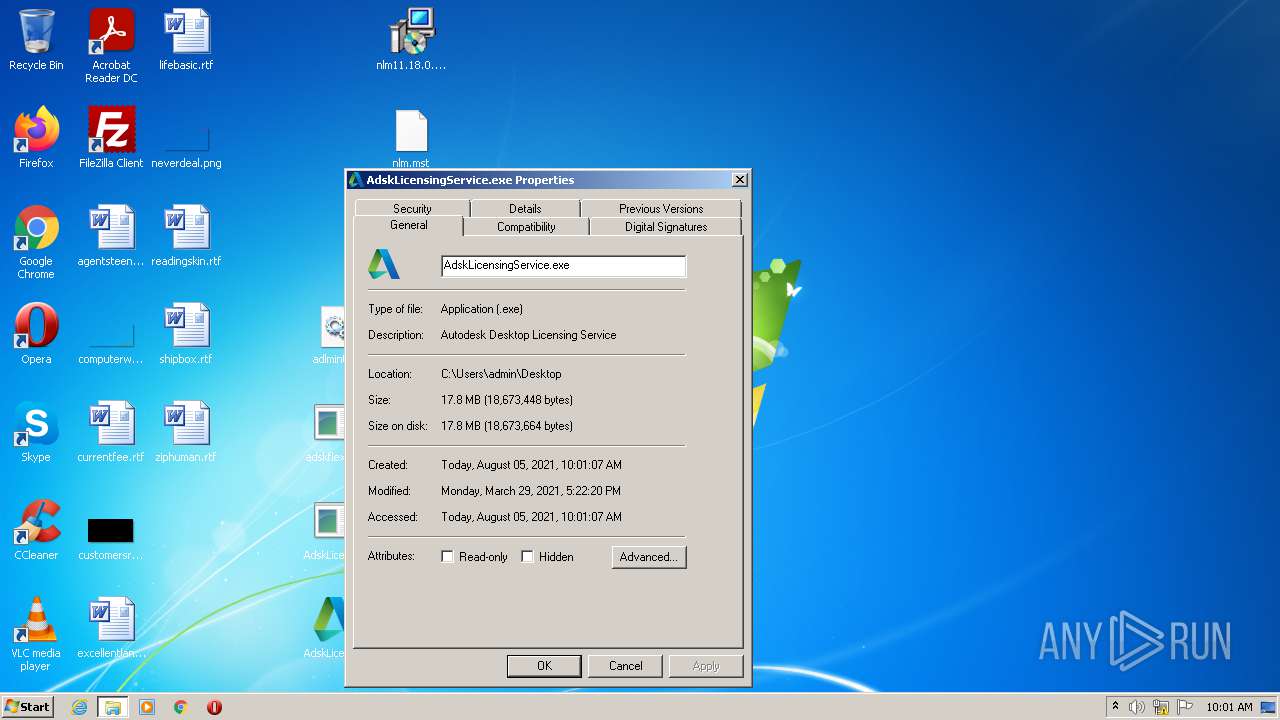Open the Digital Signatures tab
This screenshot has height=720, width=1280.
point(666,227)
